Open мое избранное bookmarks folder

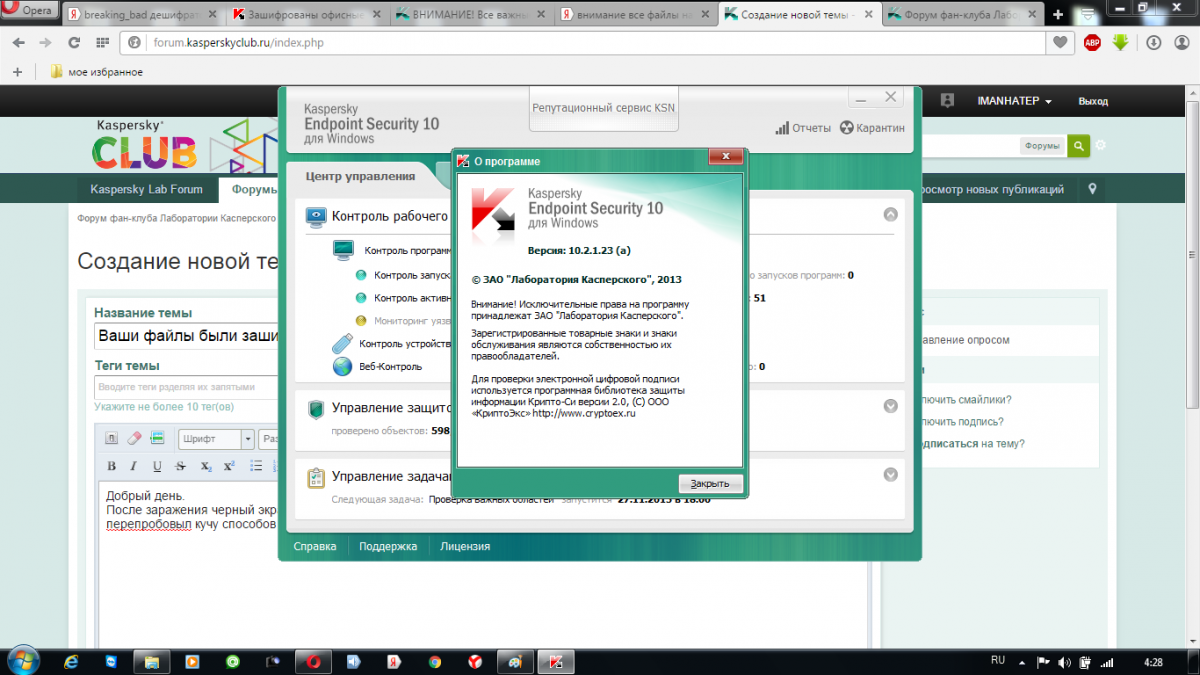pos(96,72)
